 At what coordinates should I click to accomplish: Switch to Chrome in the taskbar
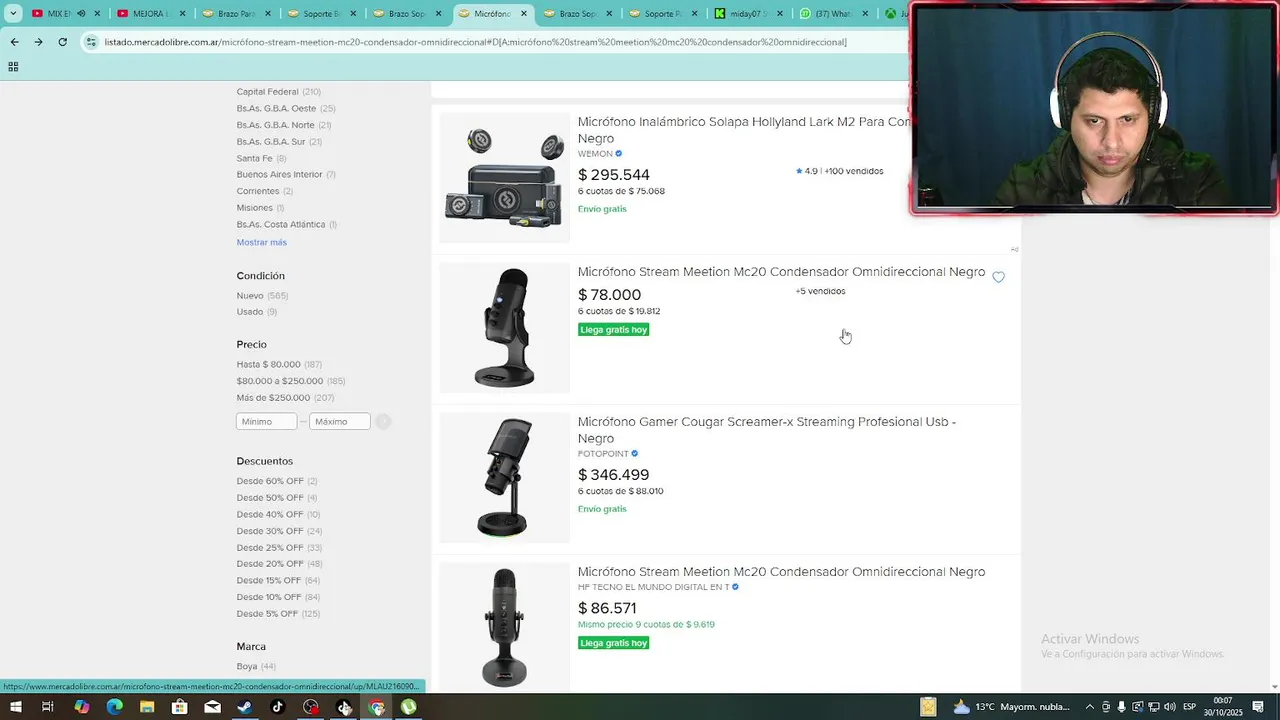[x=377, y=707]
